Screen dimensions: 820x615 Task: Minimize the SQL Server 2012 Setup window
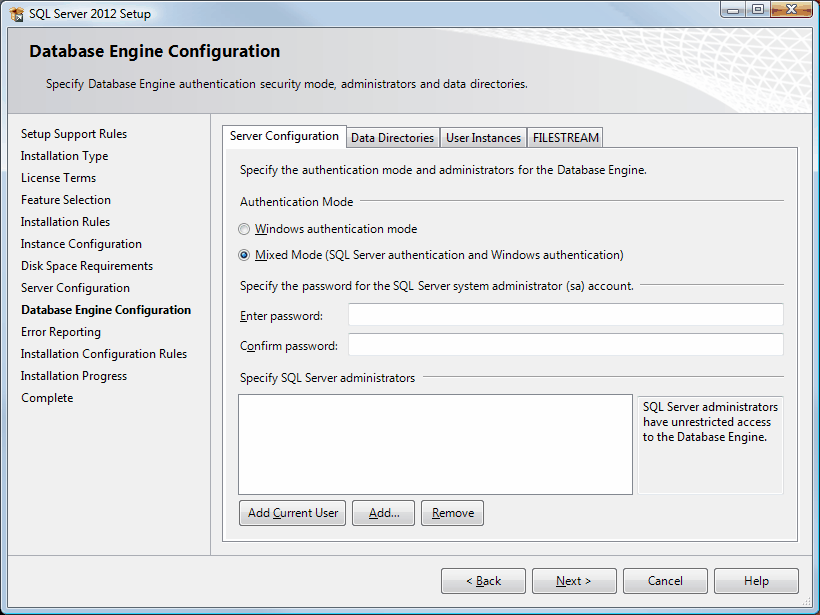point(735,10)
